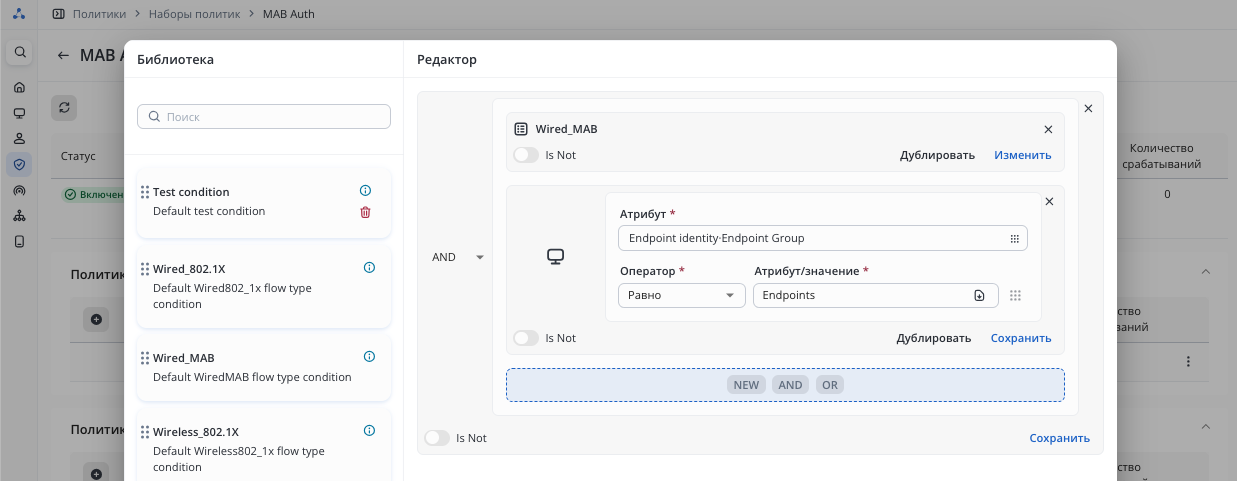Enable the bottom Is Not switch

437,438
